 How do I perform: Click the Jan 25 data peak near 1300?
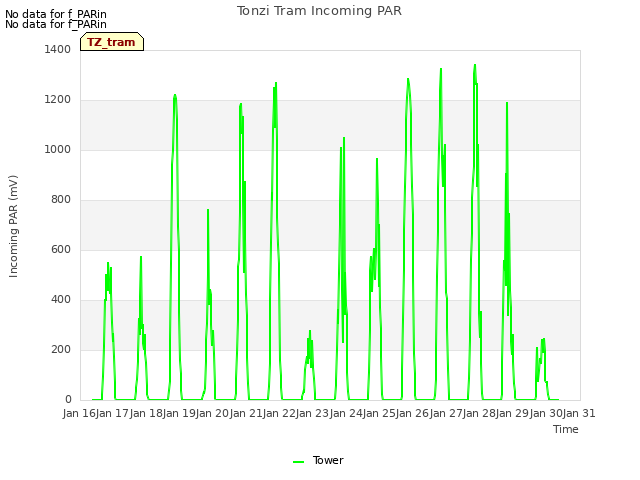(x=408, y=79)
